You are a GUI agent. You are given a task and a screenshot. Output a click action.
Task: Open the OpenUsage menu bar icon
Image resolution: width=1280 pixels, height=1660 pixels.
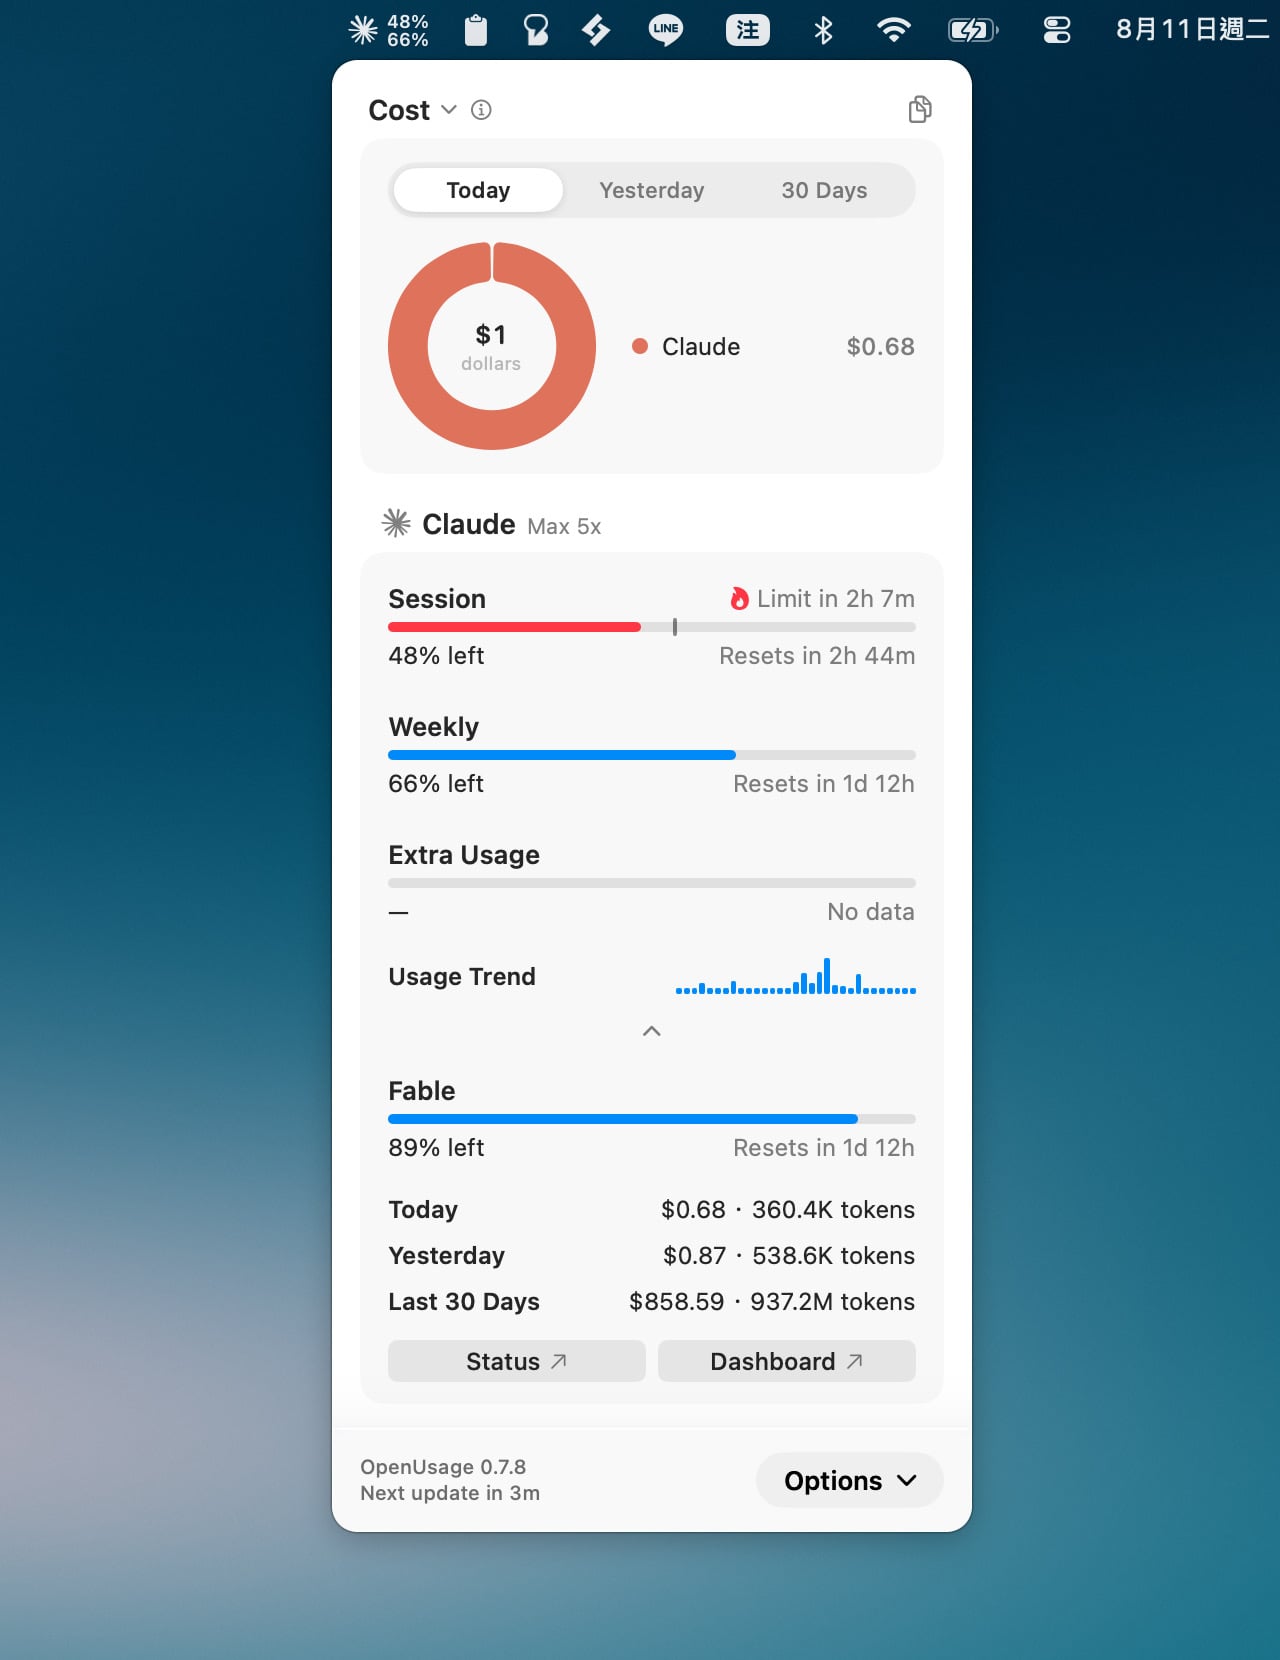pos(388,30)
